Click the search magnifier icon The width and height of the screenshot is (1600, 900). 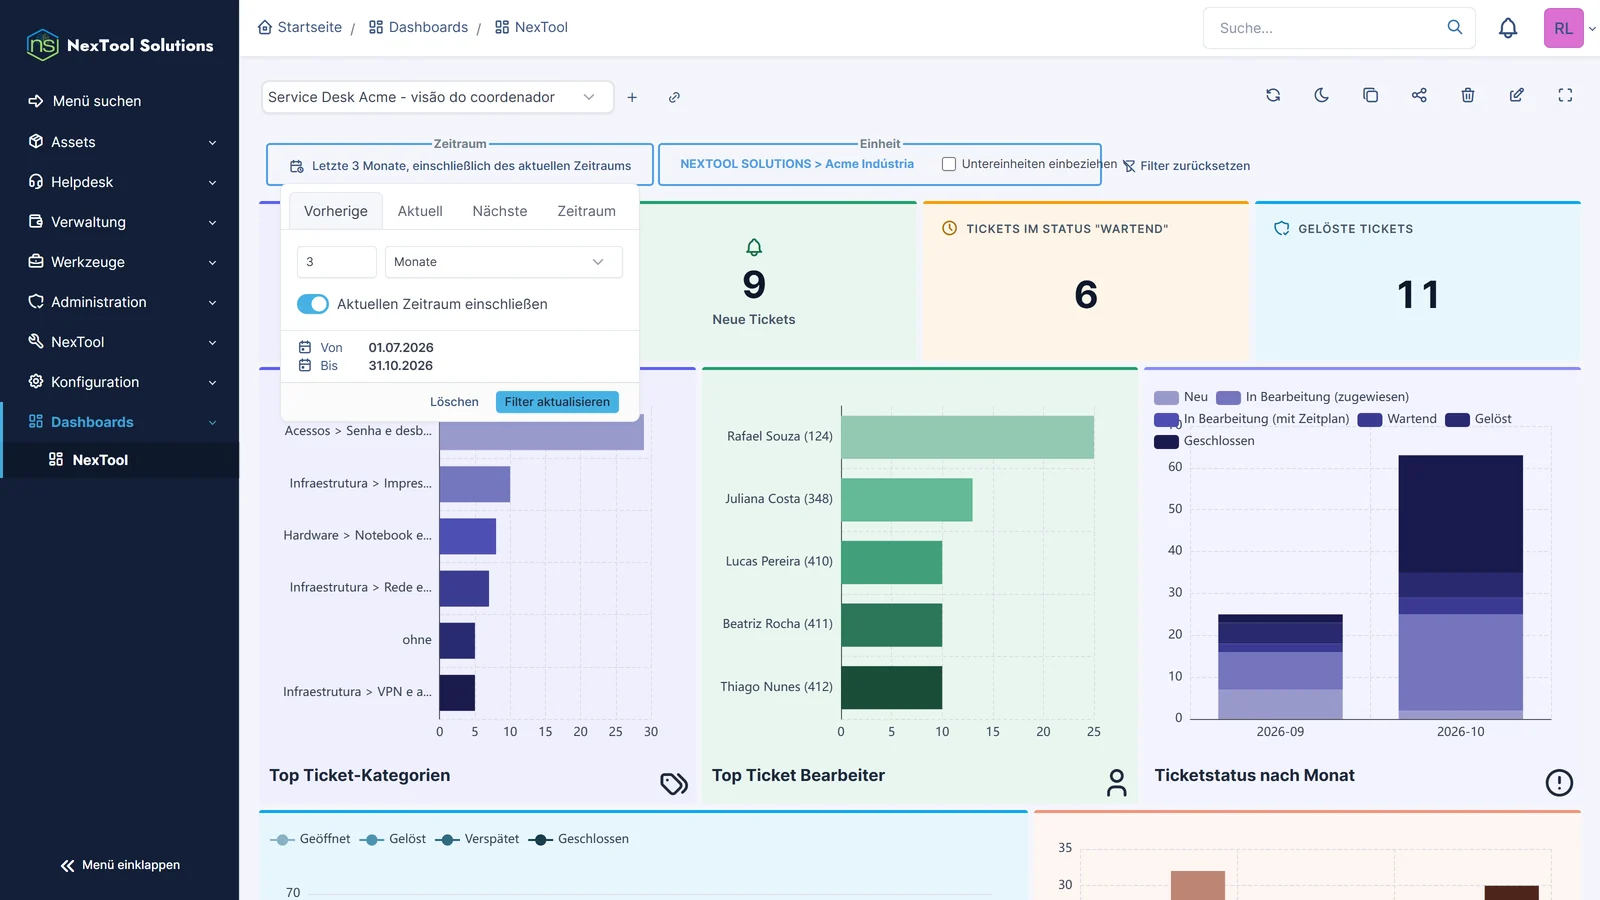[1455, 27]
